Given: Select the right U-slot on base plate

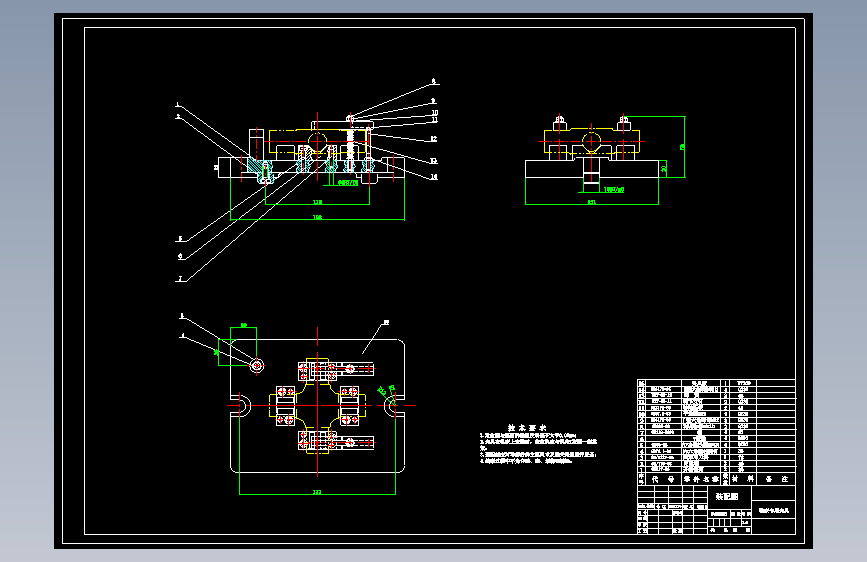Looking at the screenshot, I should point(394,405).
